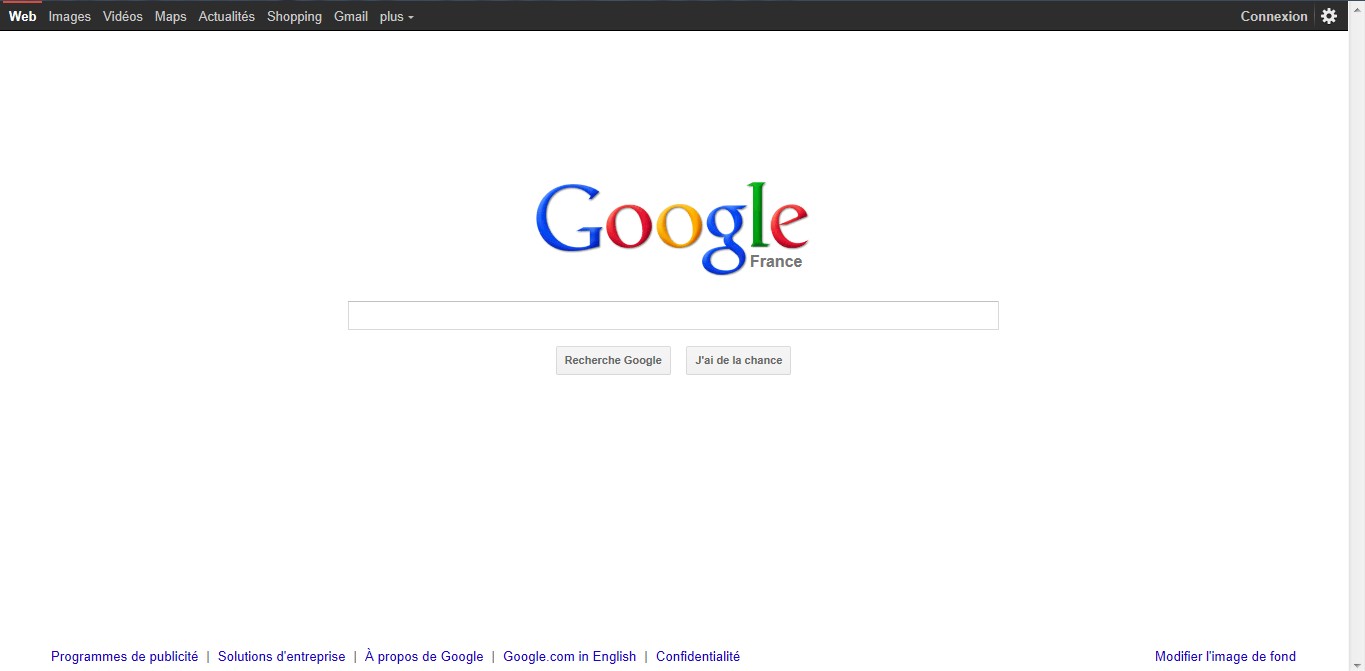1365x671 pixels.
Task: Click Modifier l'image de fond link
Action: [x=1225, y=657]
